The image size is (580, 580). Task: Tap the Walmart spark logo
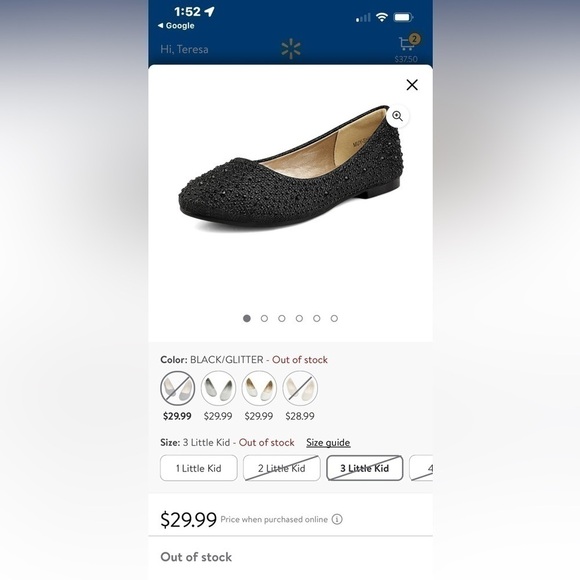coord(291,49)
